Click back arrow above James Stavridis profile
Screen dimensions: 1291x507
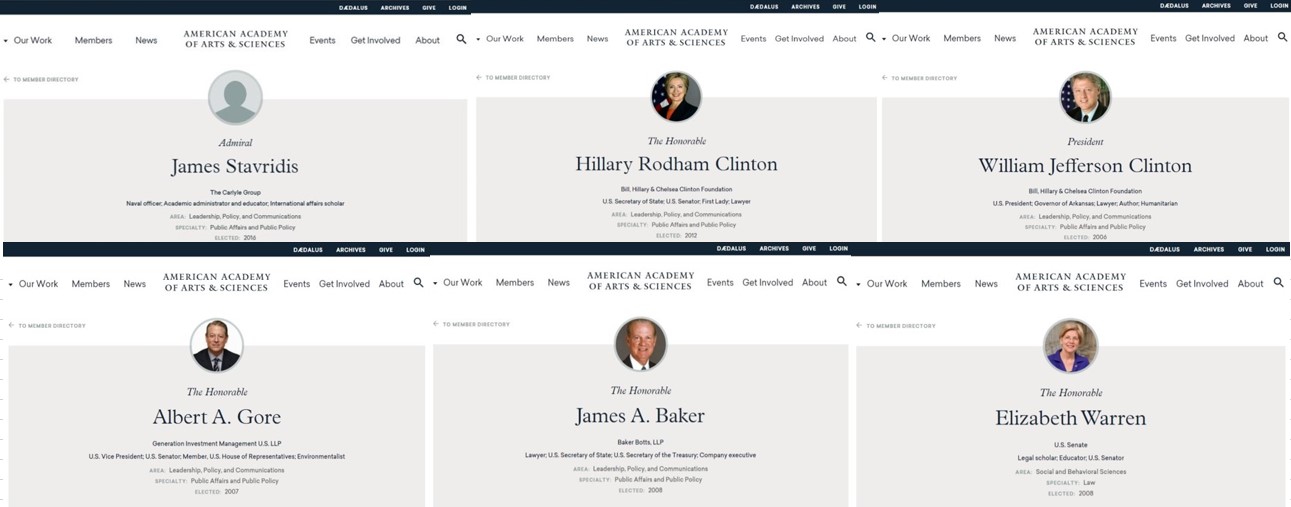click(x=6, y=79)
